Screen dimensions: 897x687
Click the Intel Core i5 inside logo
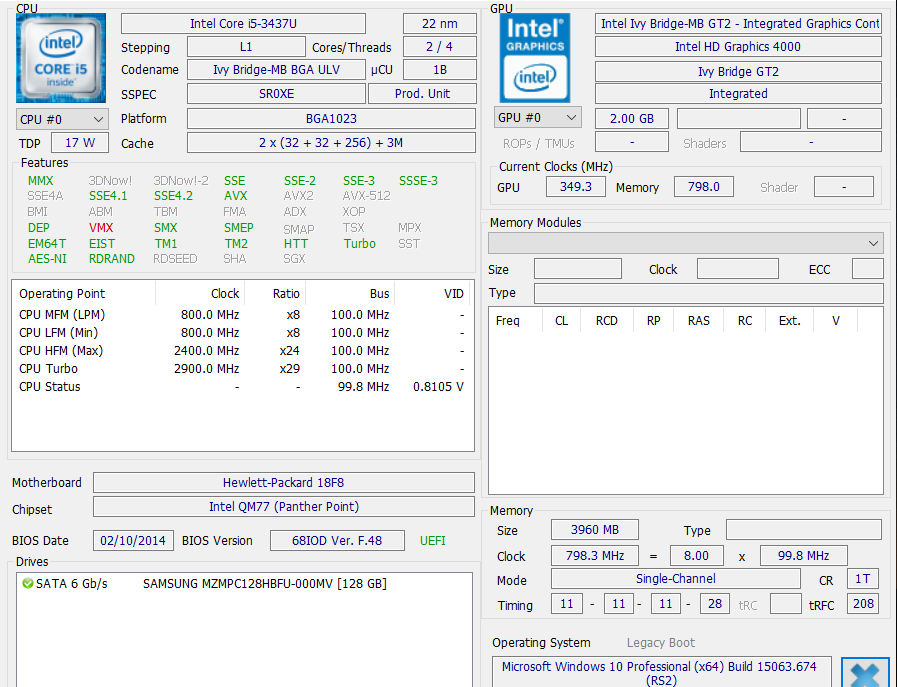point(61,58)
